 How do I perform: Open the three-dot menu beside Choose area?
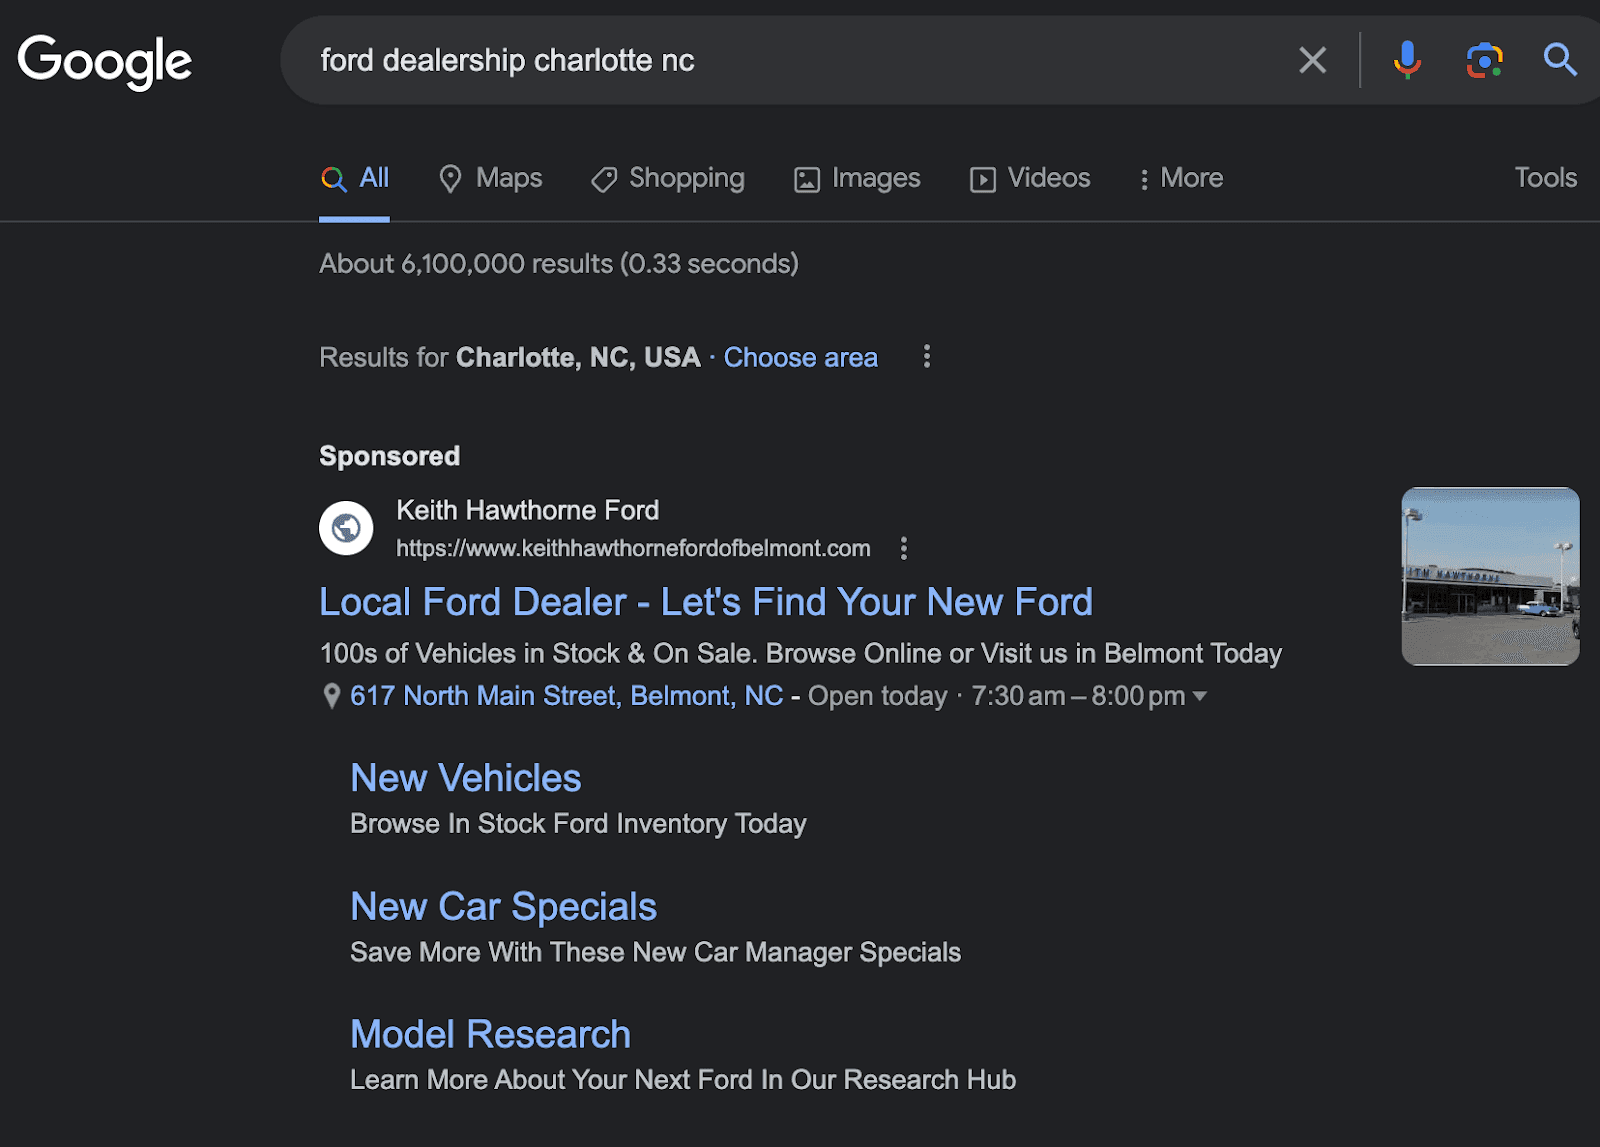[926, 356]
